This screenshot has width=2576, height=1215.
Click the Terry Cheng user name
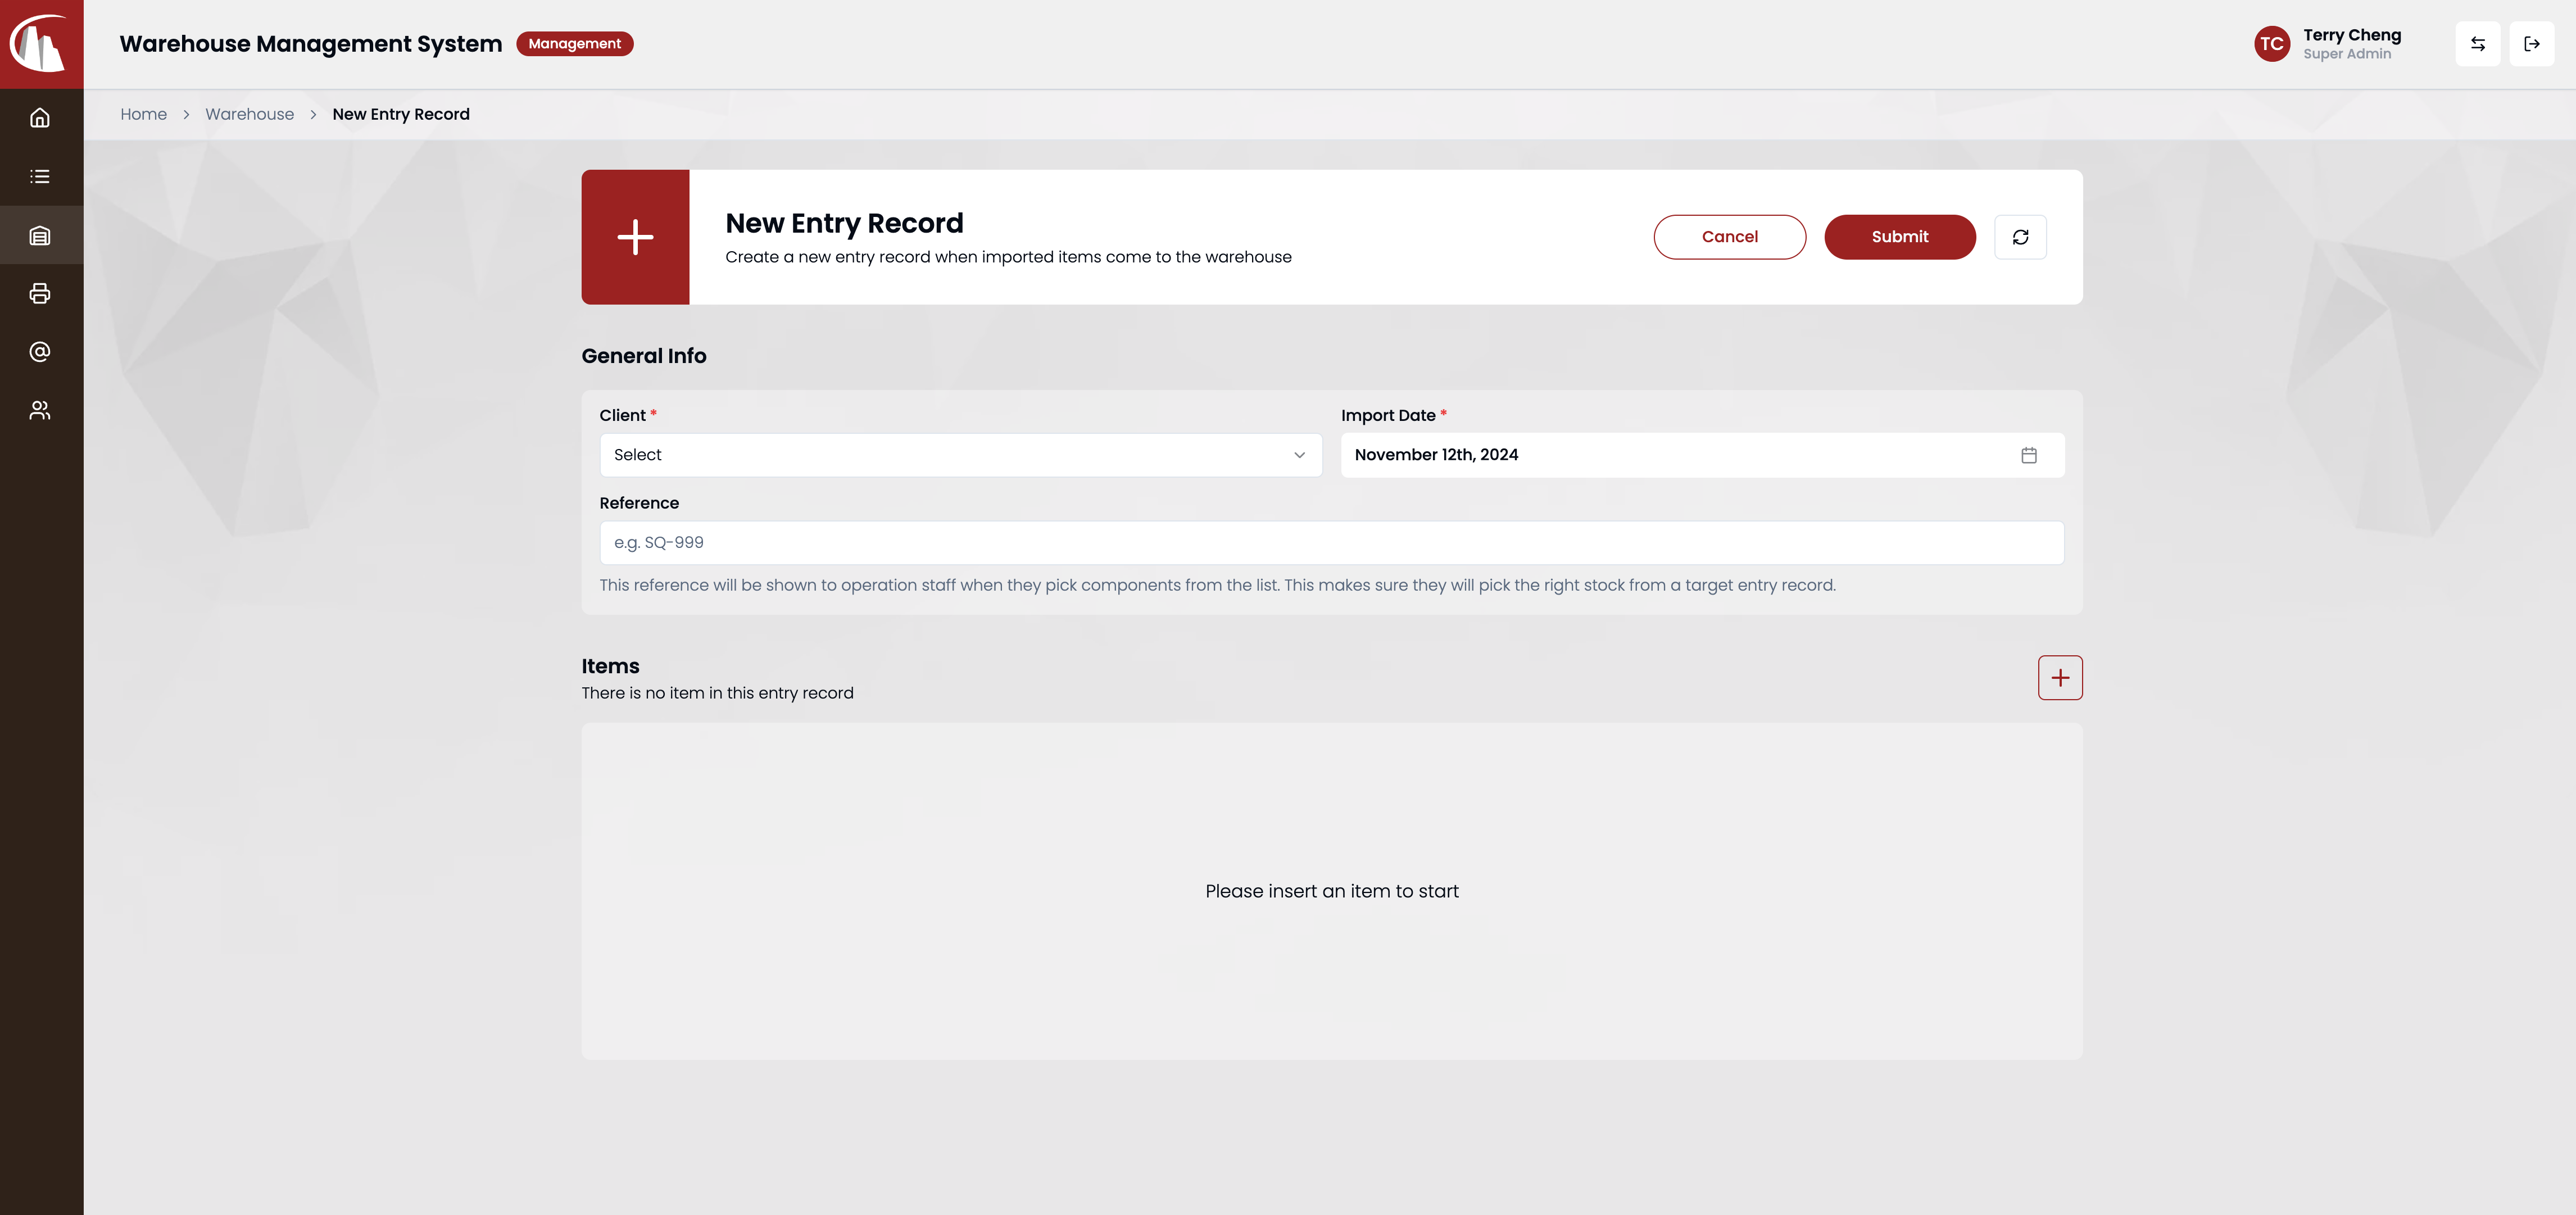pyautogui.click(x=2351, y=35)
